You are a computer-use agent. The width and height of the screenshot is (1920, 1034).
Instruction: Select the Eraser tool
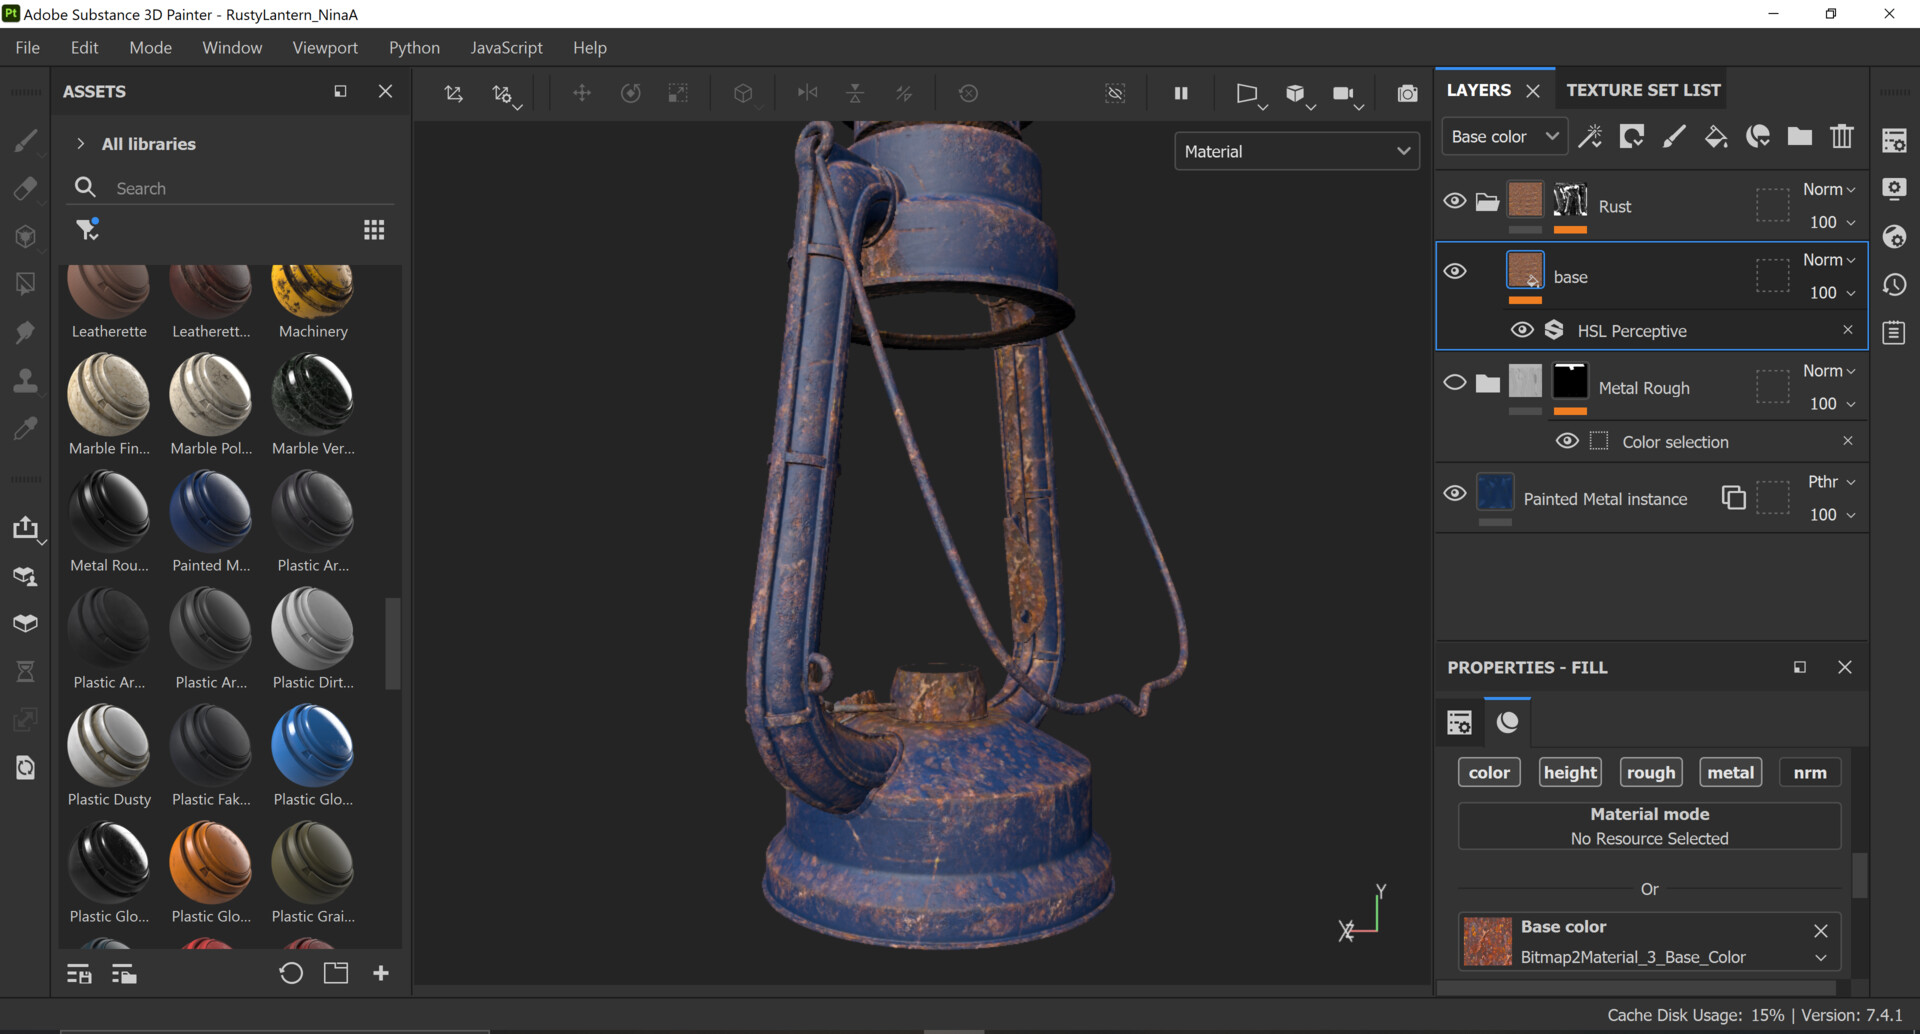point(27,188)
